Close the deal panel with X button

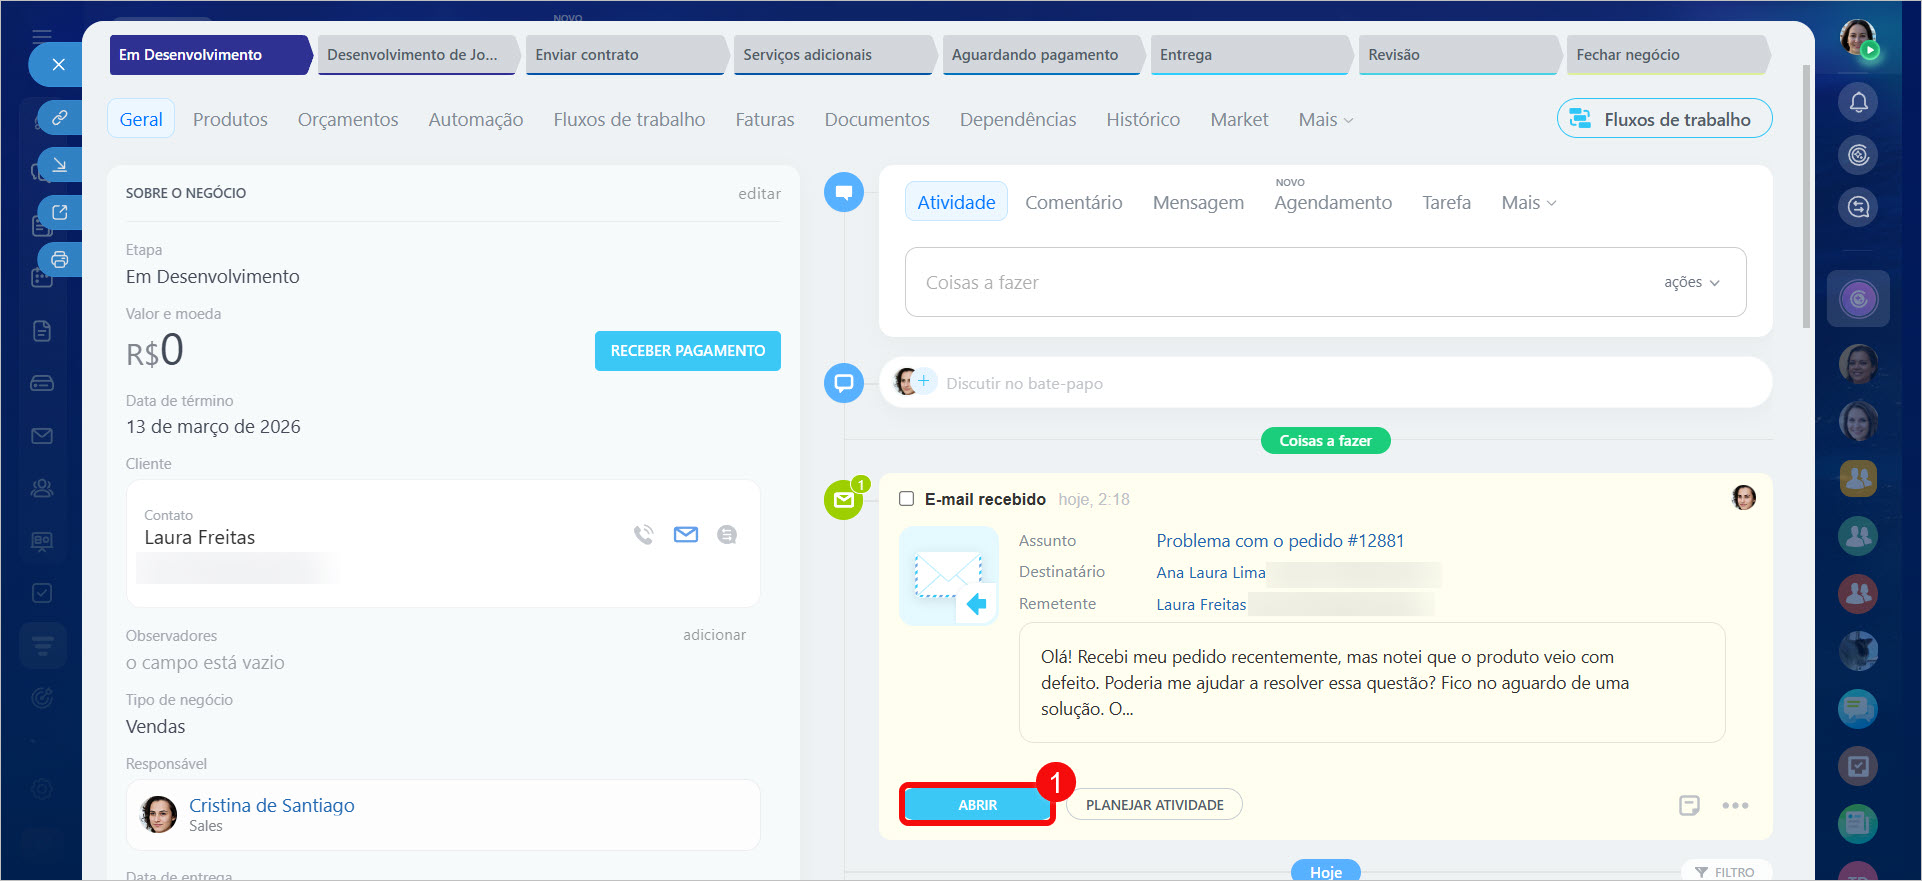click(59, 65)
